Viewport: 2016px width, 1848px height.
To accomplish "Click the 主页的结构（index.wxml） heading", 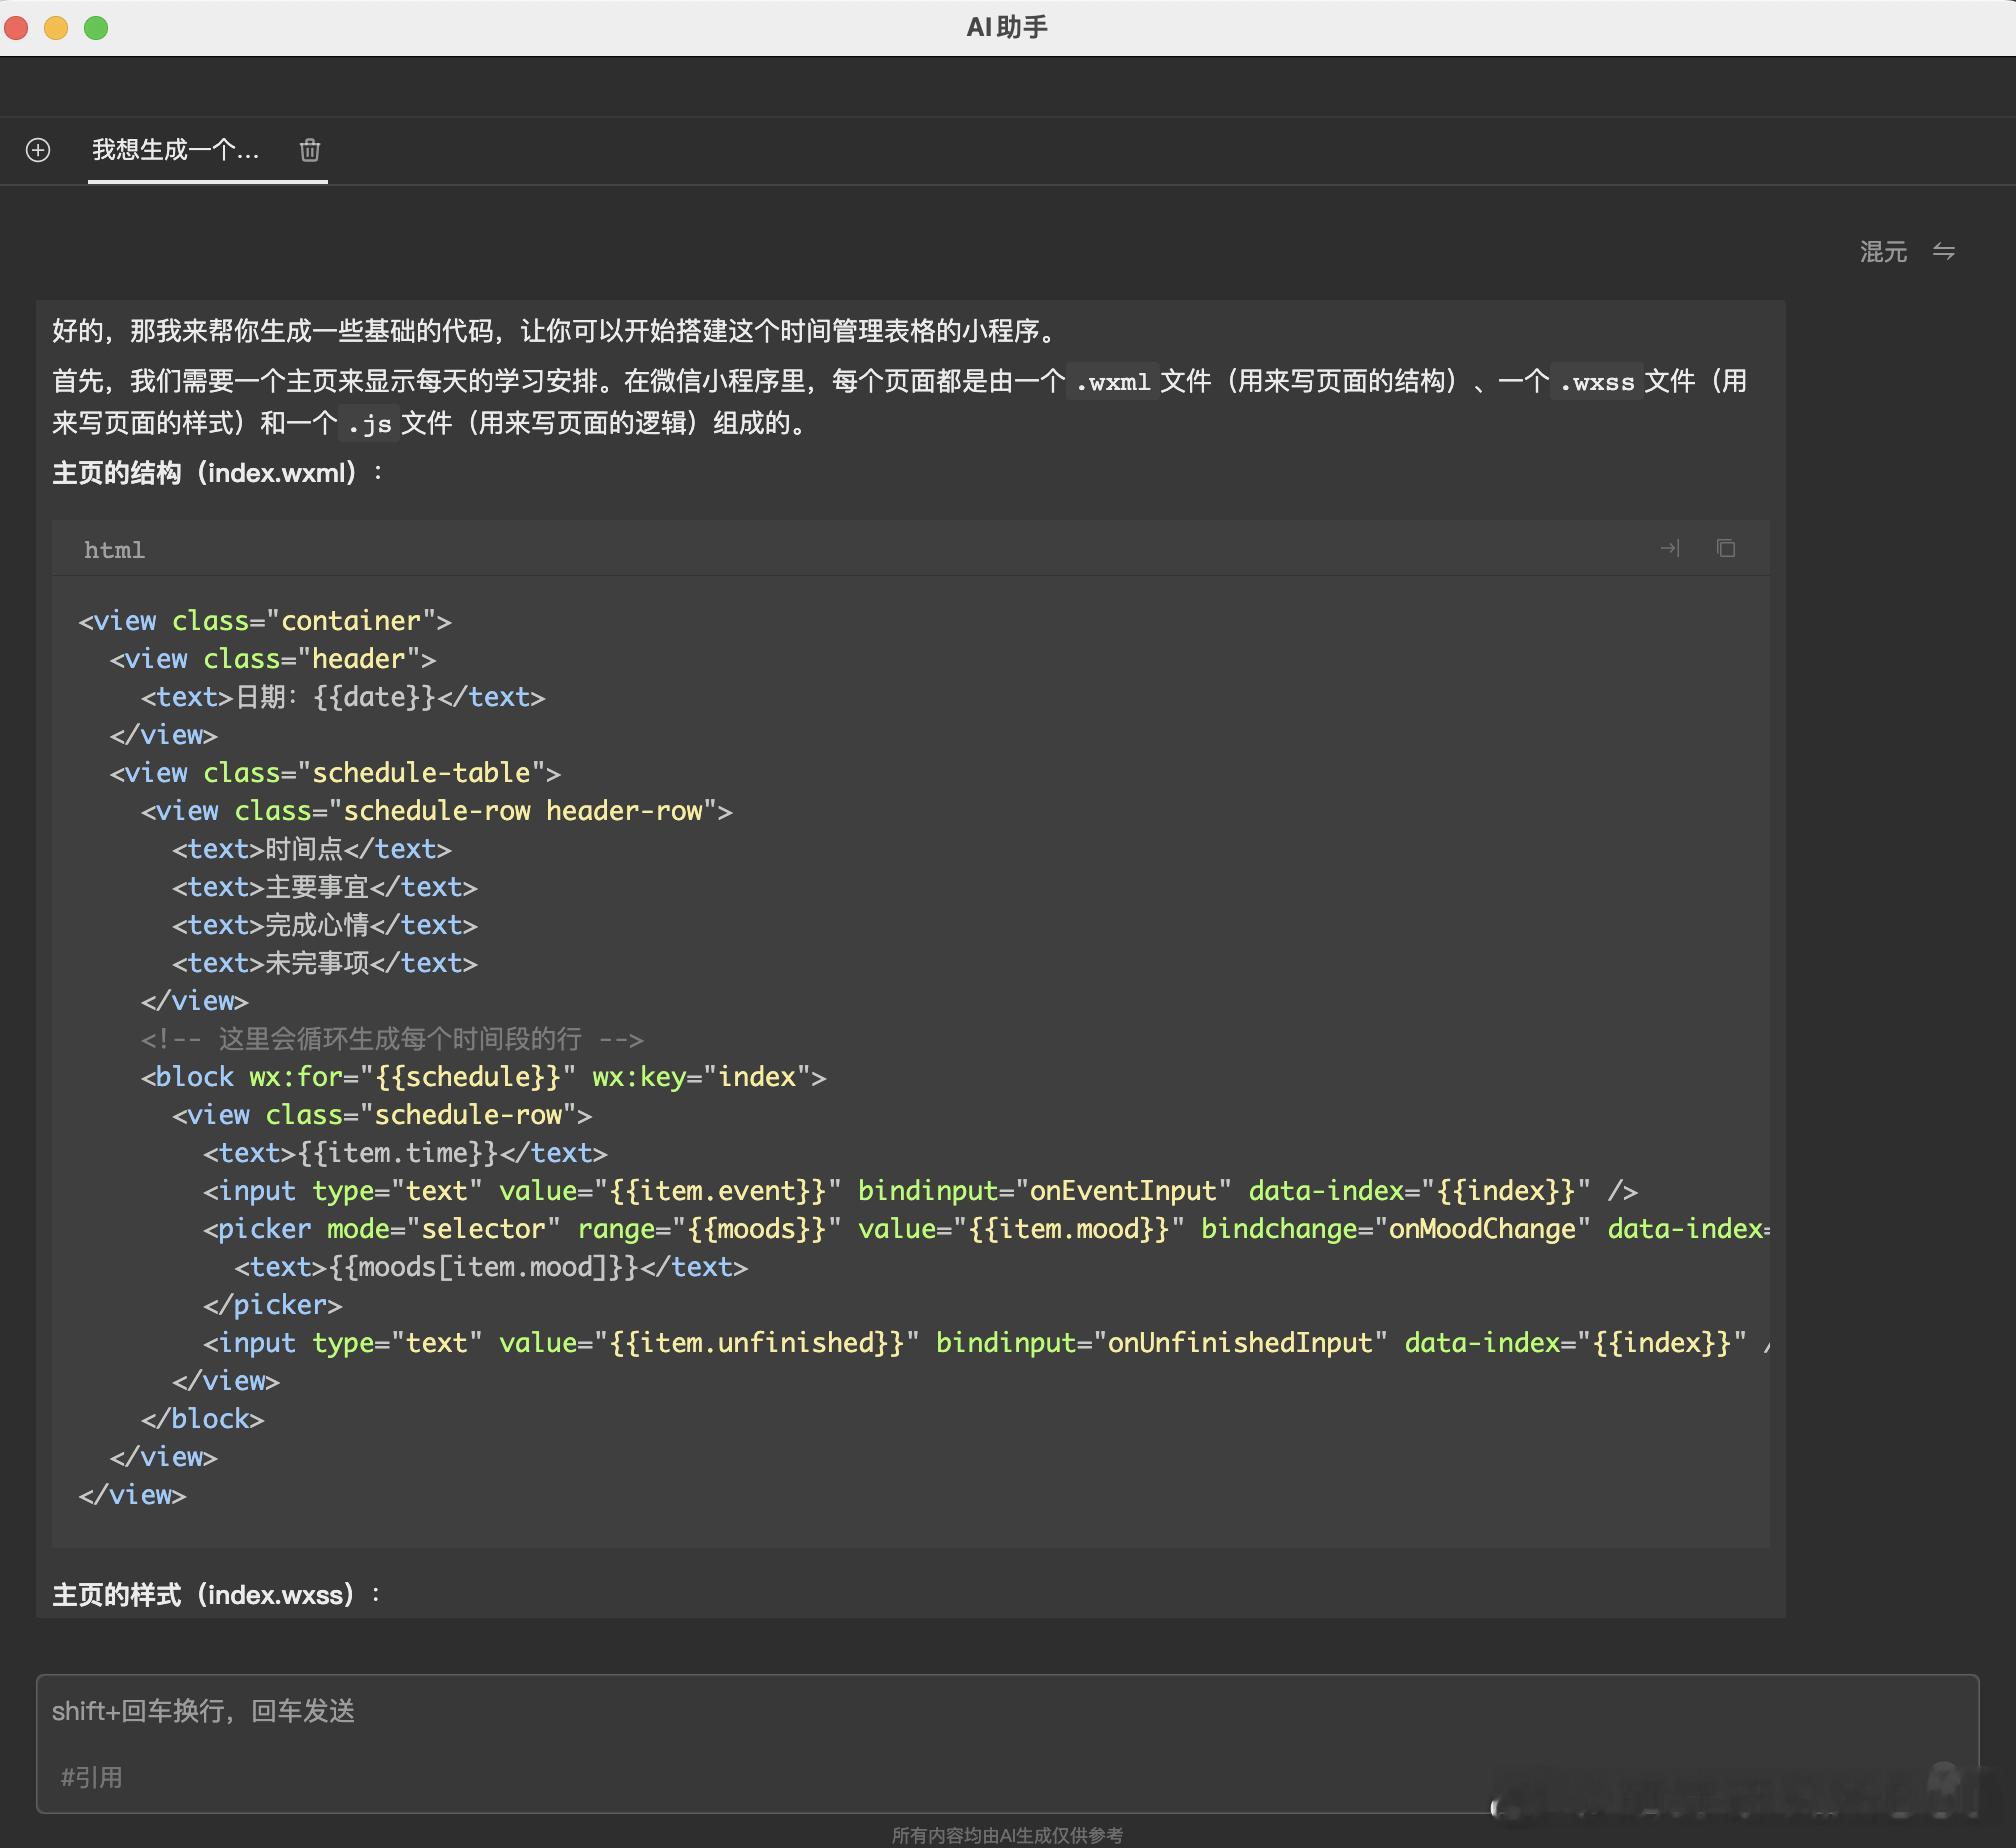I will click(217, 473).
